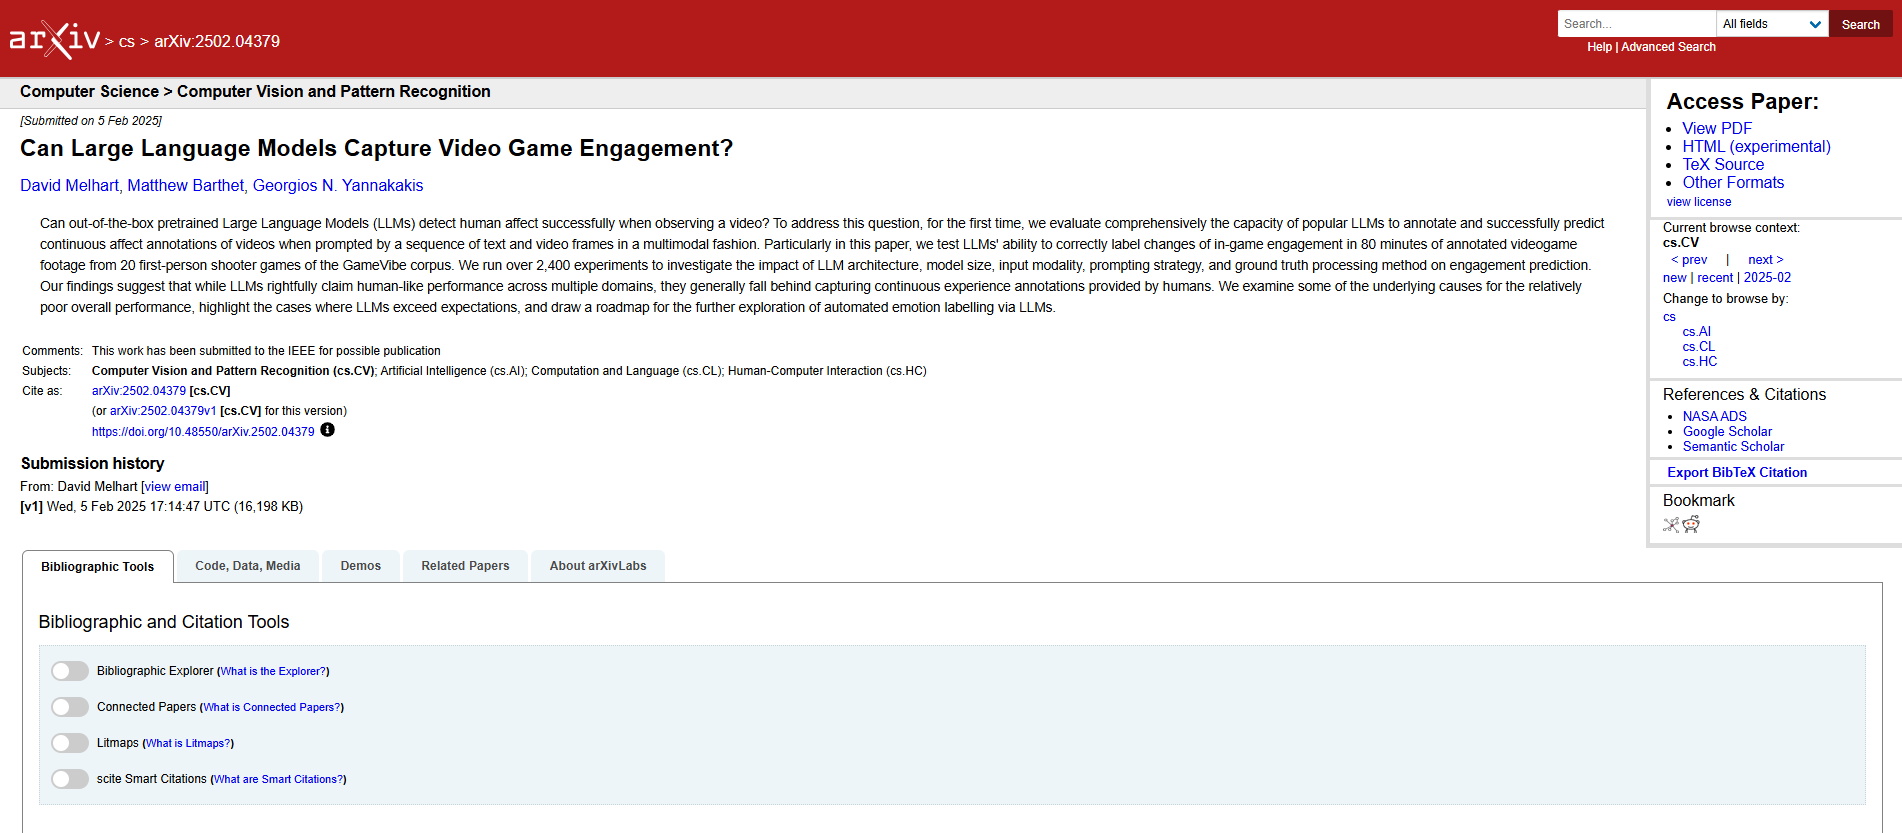Toggle scite Smart Citations on
Screen dimensions: 1902x833
(69, 778)
